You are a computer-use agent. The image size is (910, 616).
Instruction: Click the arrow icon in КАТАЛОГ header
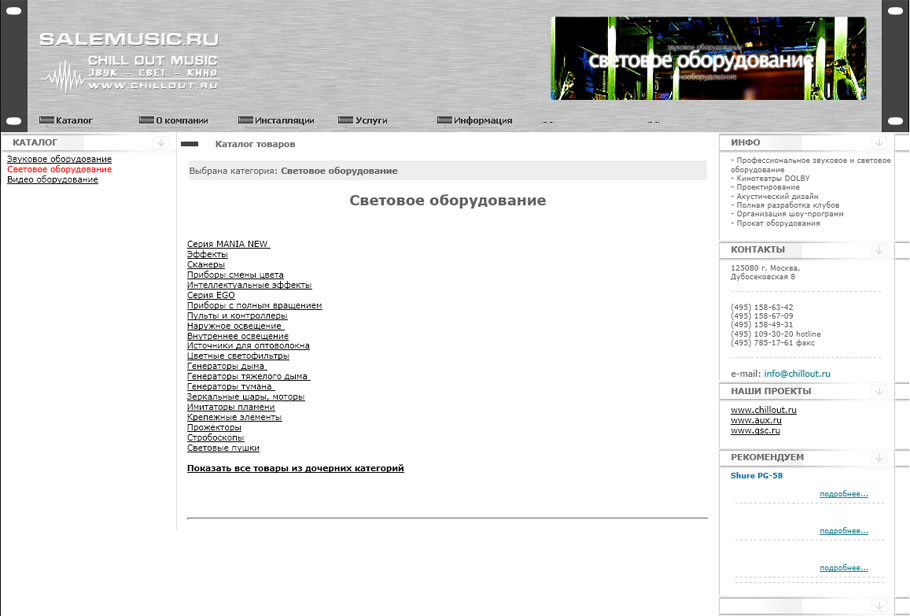coord(160,143)
